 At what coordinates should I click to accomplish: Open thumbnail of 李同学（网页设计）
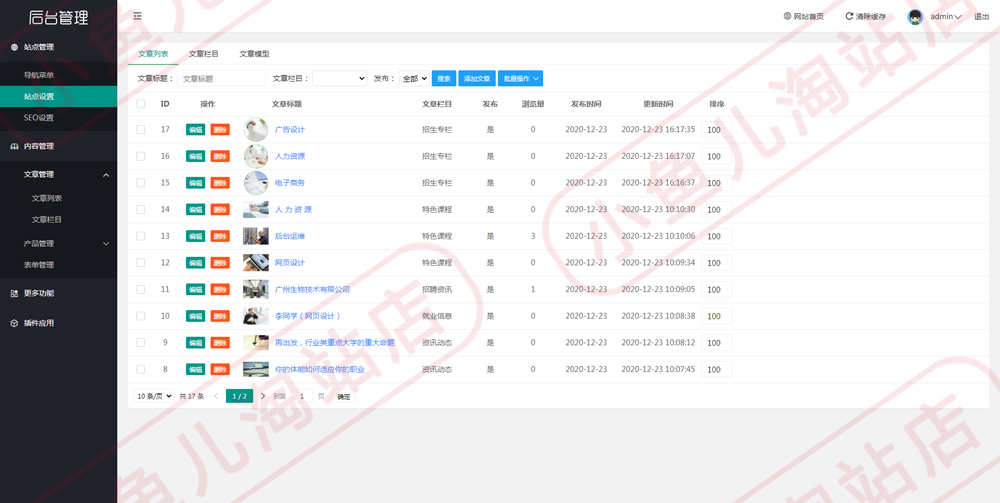coord(256,316)
